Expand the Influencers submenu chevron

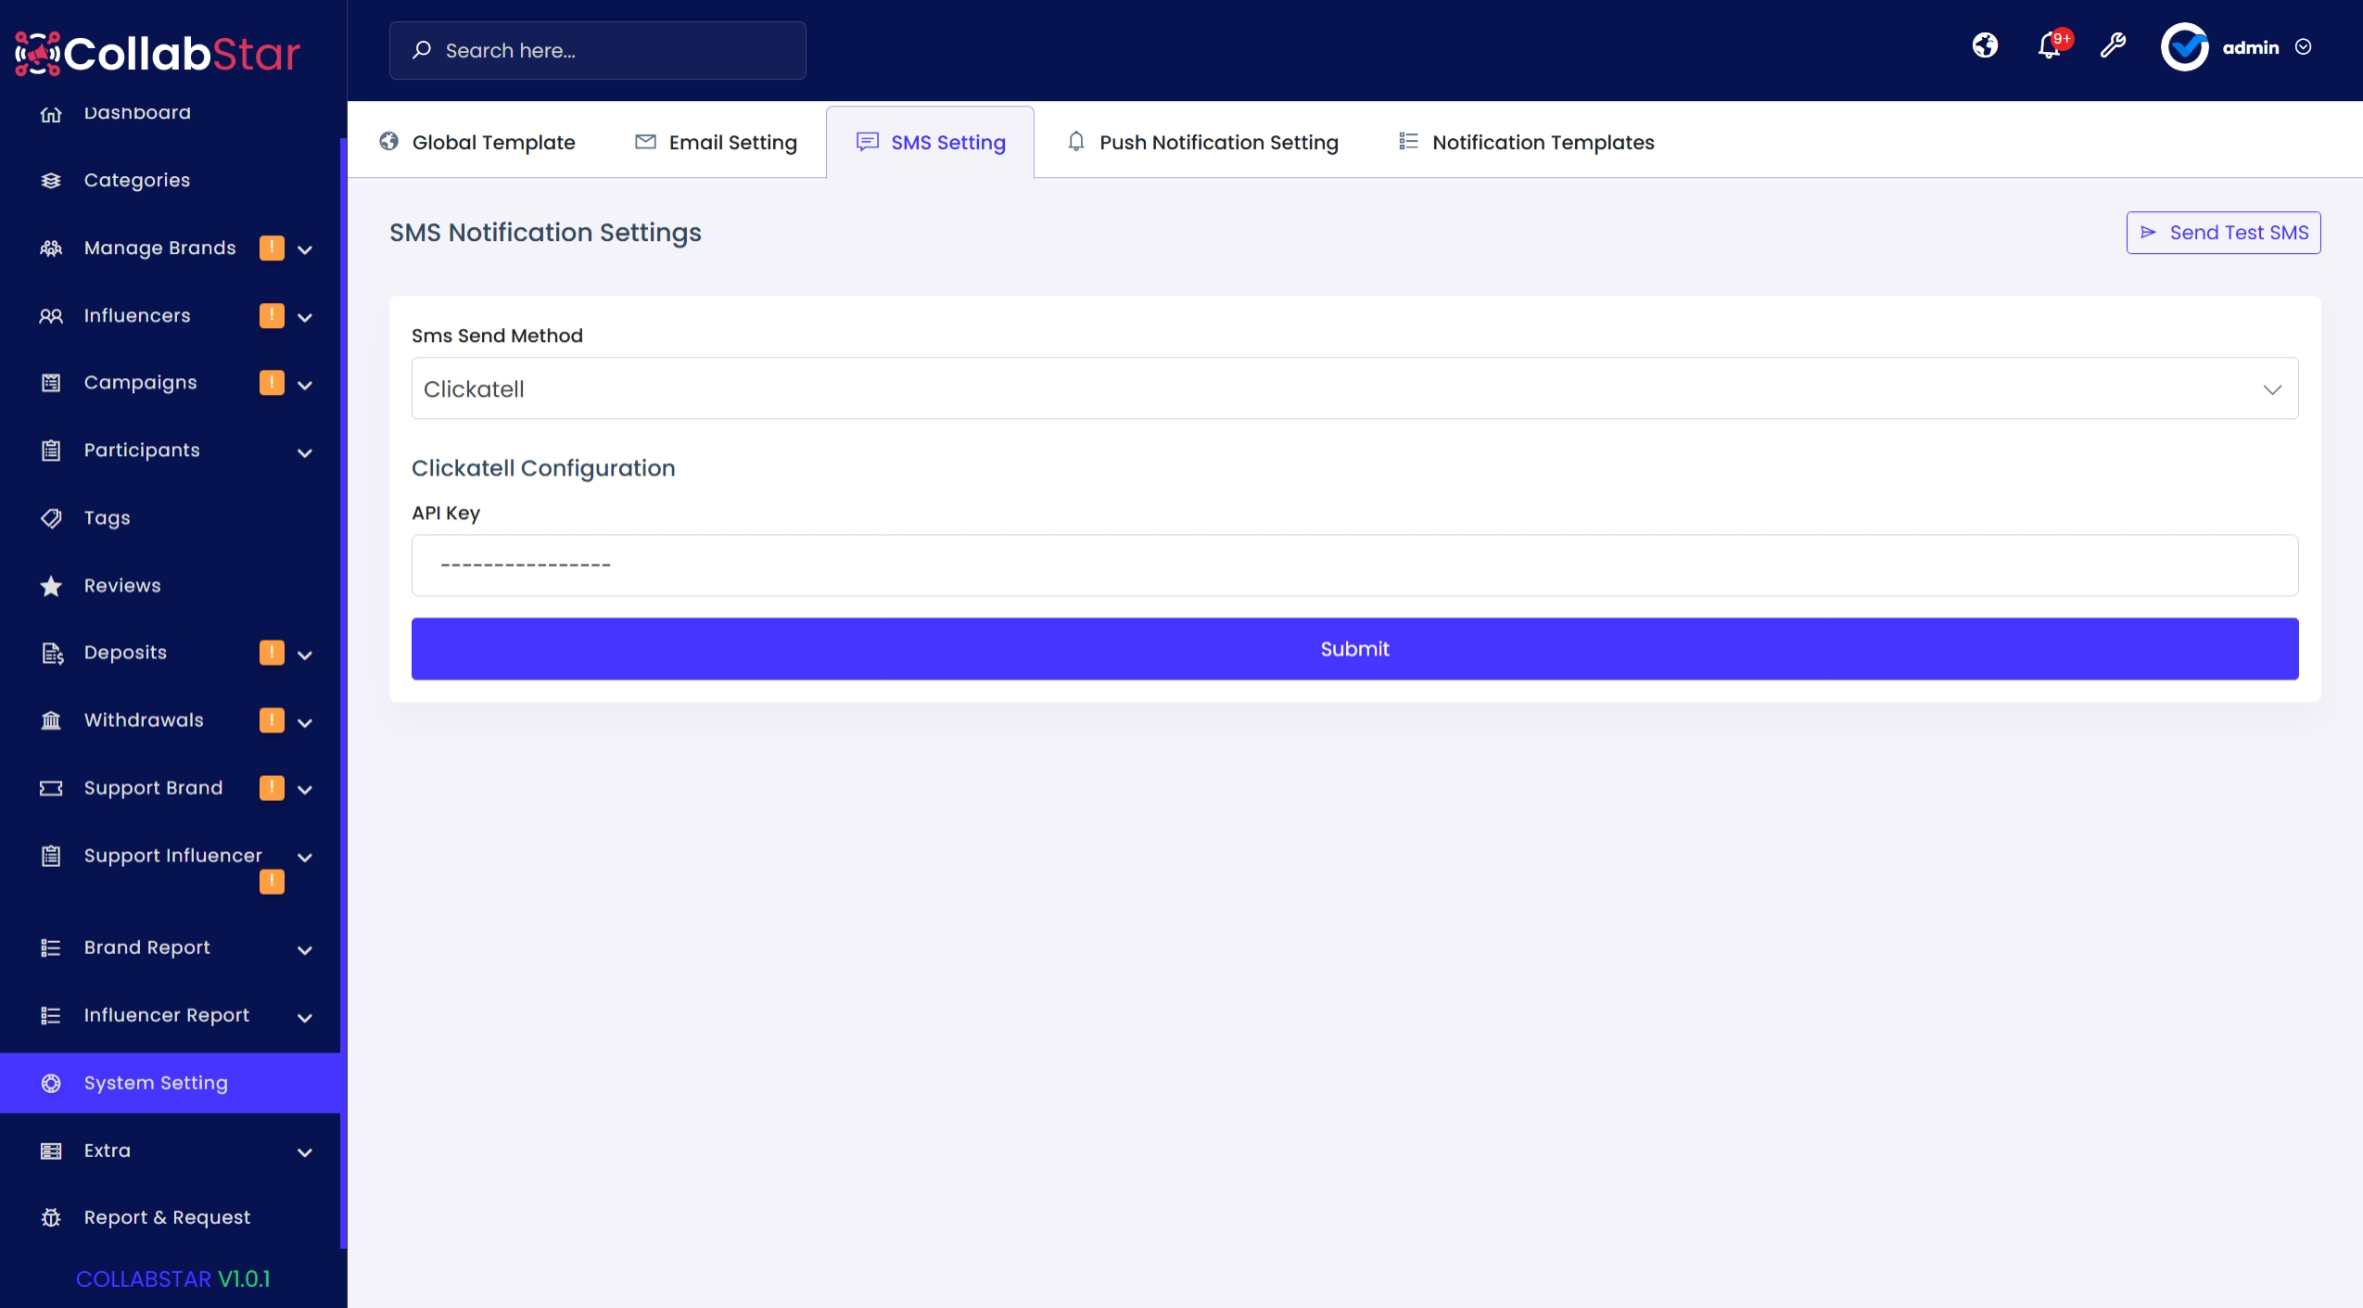[x=305, y=317]
